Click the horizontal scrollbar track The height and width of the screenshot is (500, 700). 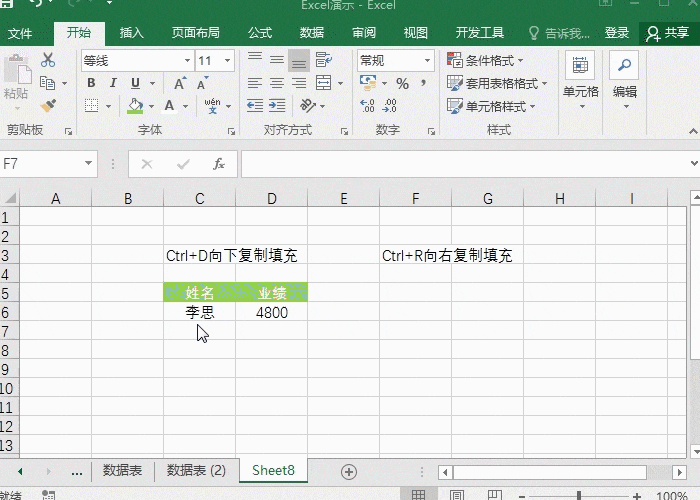[x=550, y=472]
